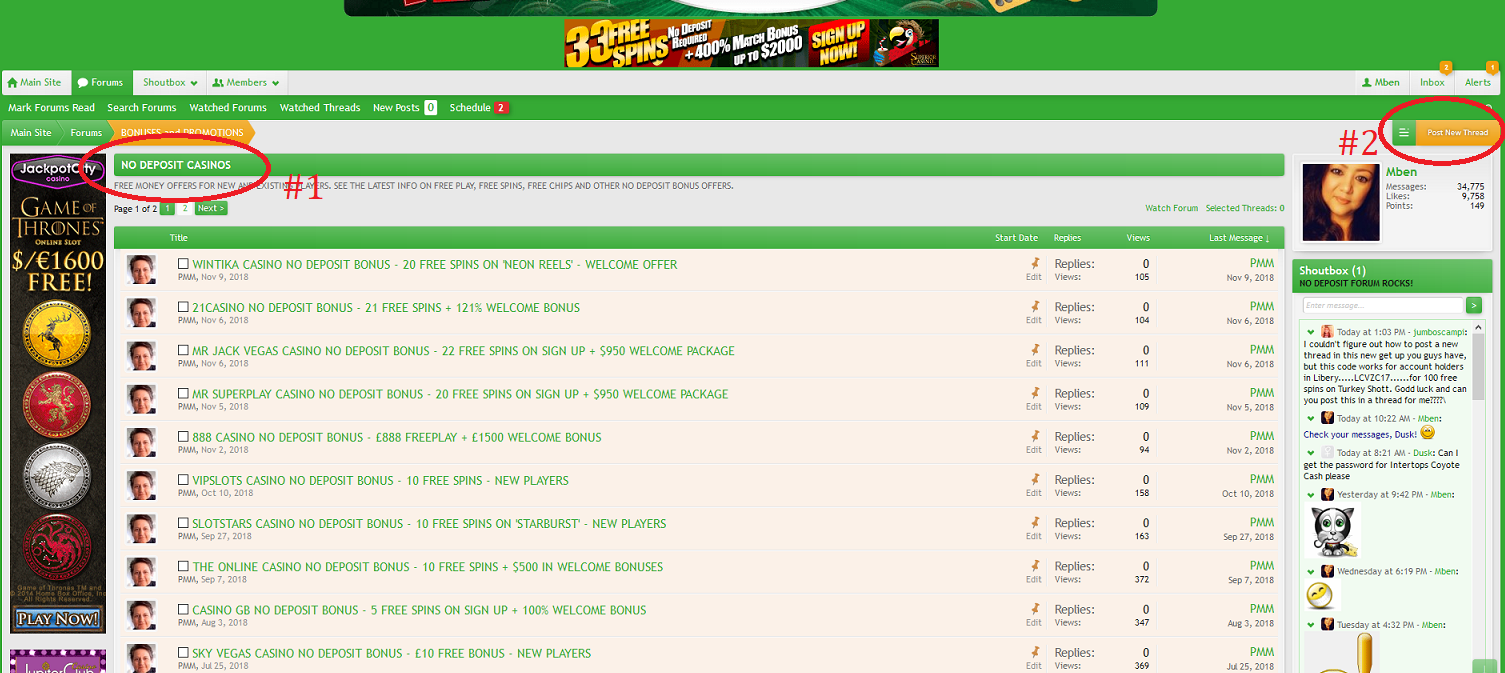Screen dimensions: 1505x673
Task: Open PMM's avatar on the 888 CASINO thread
Action: (x=141, y=442)
